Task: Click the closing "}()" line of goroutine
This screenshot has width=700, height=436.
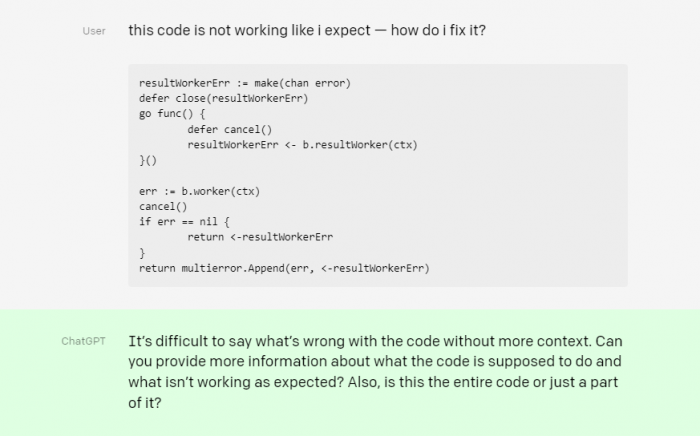Action: tap(148, 160)
